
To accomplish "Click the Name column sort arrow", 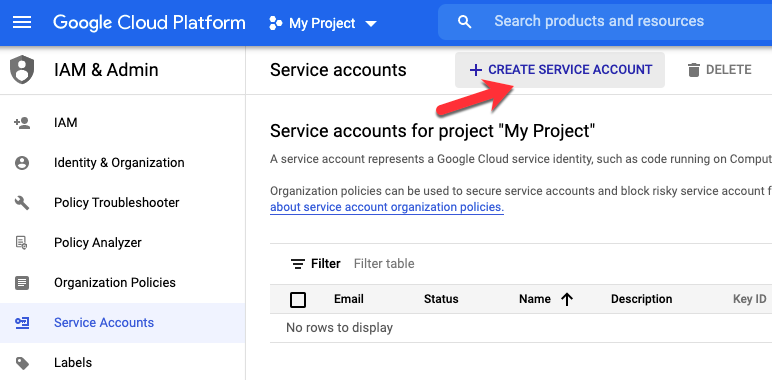I will click(567, 299).
